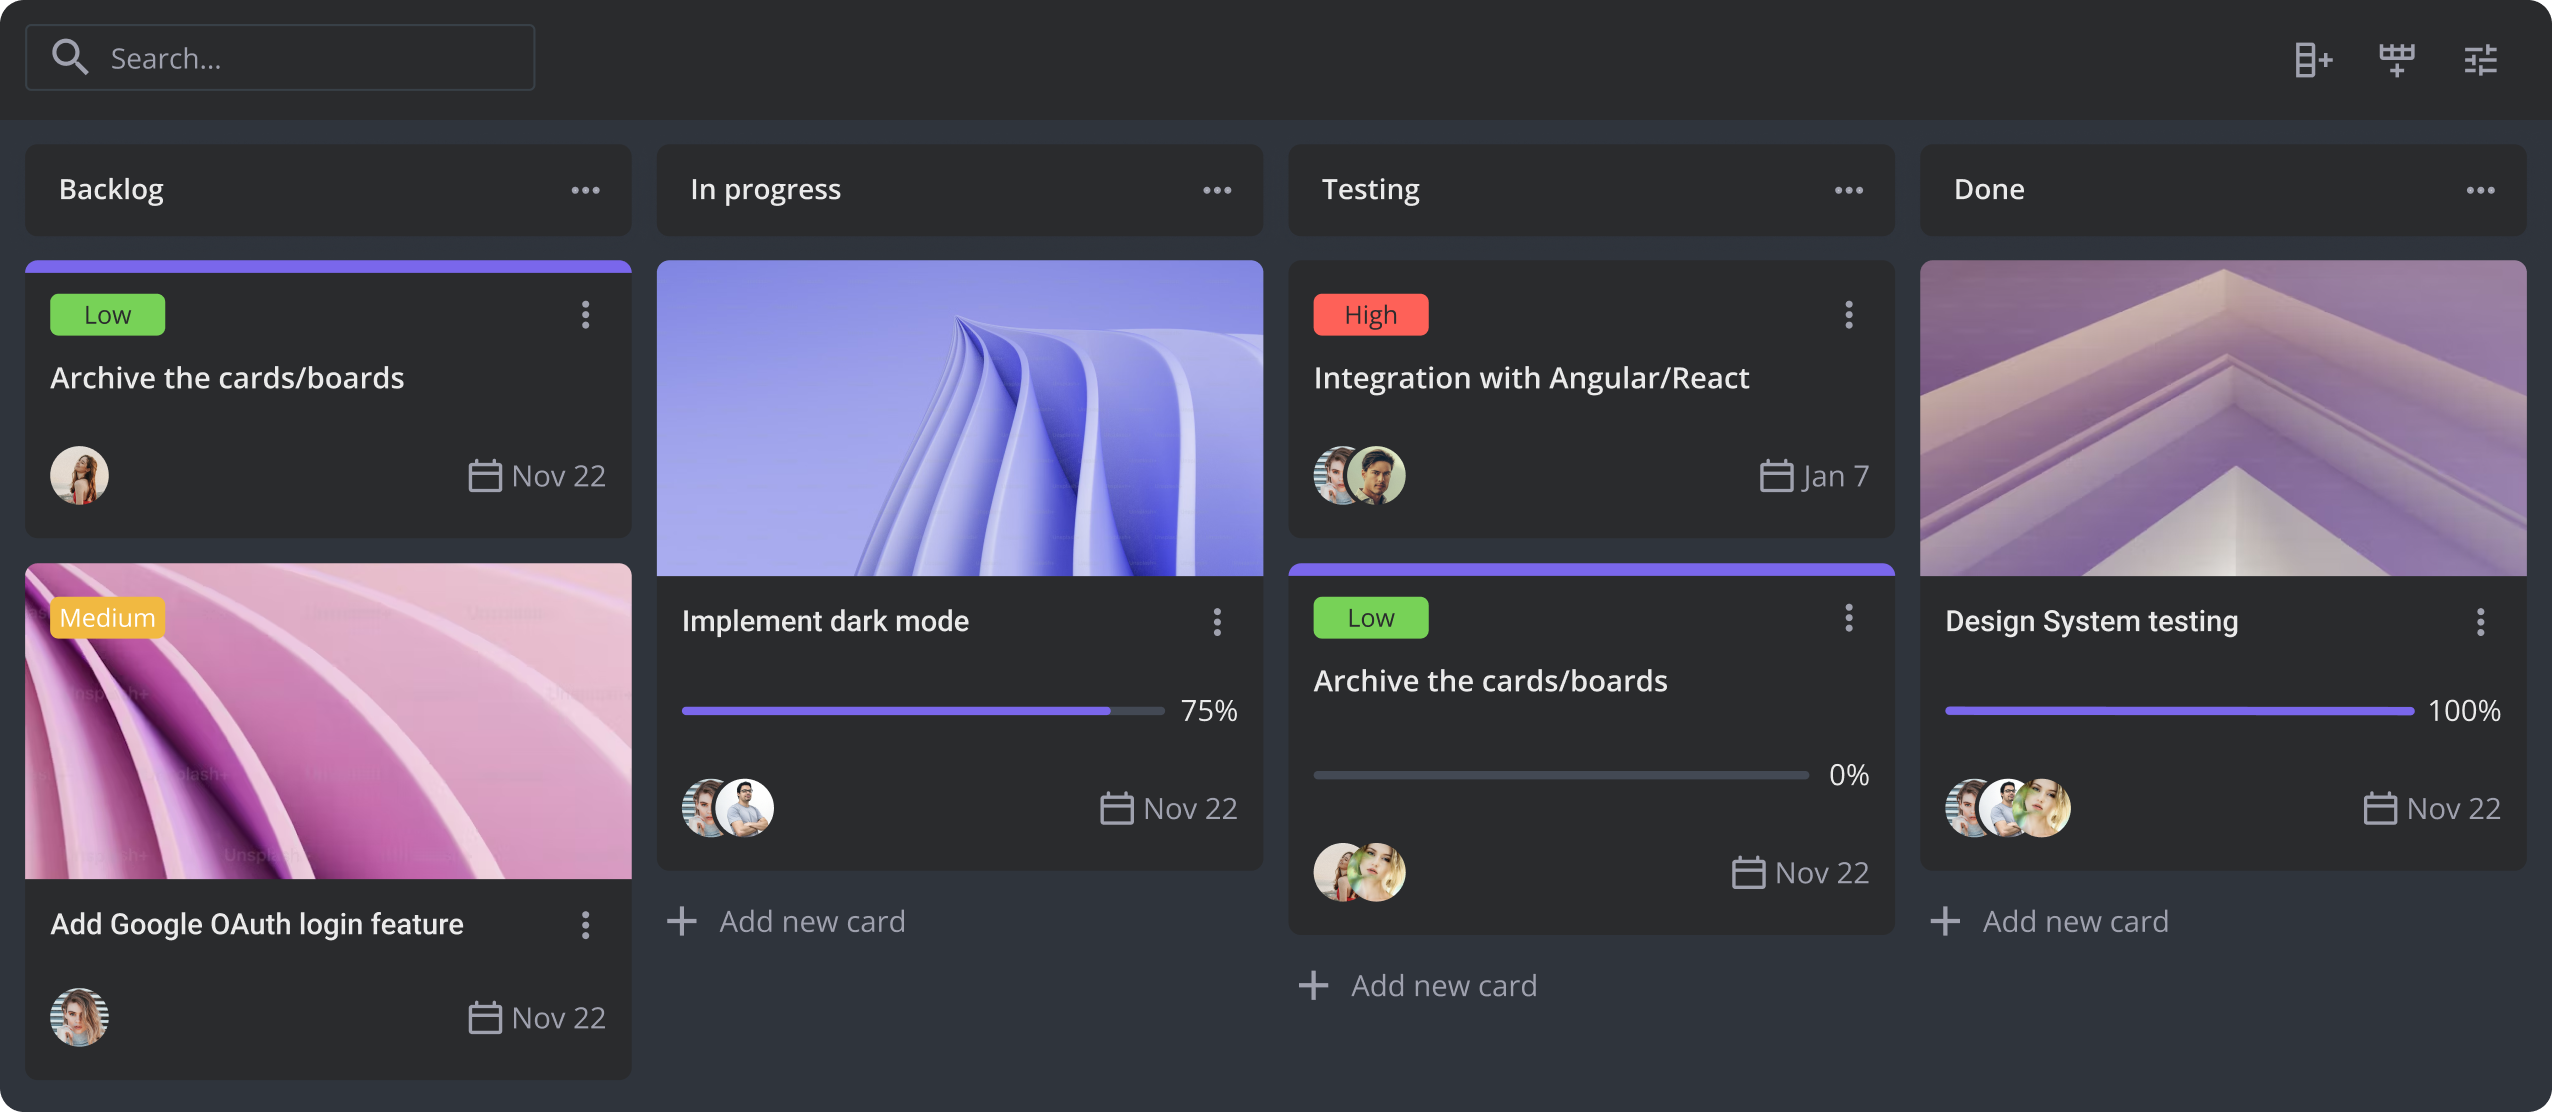
Task: Click calendar icon on Testing Archive the cards/boards card
Action: (1749, 872)
